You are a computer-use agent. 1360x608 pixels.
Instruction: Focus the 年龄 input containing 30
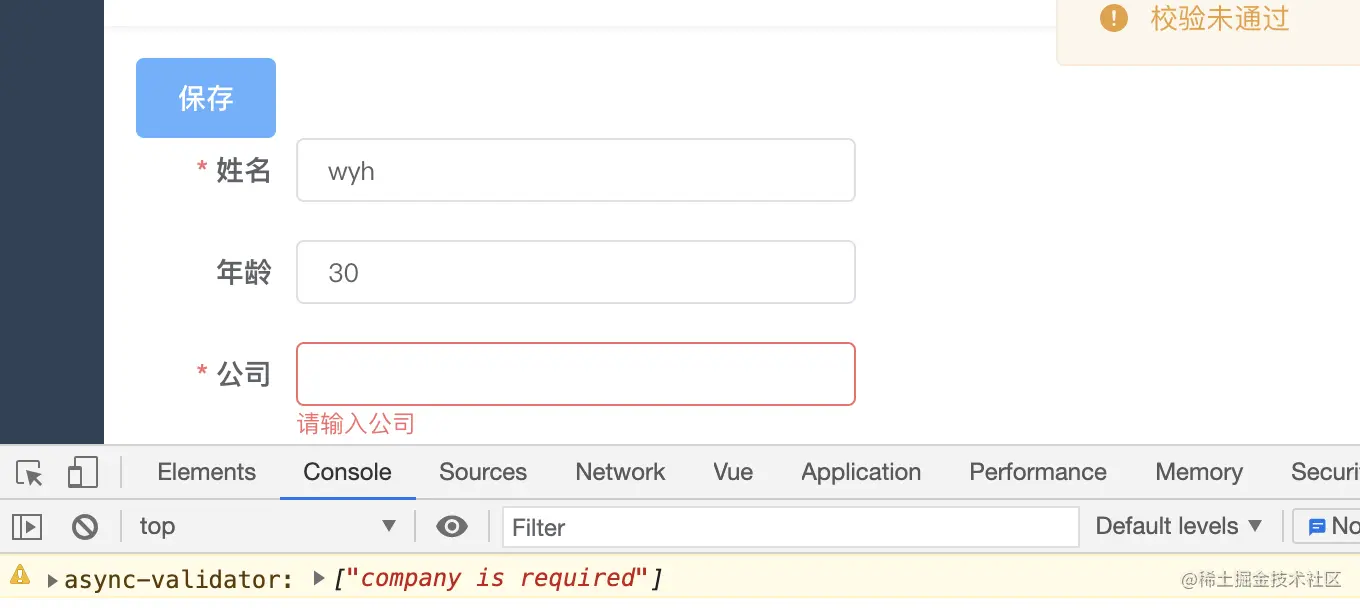coord(576,272)
